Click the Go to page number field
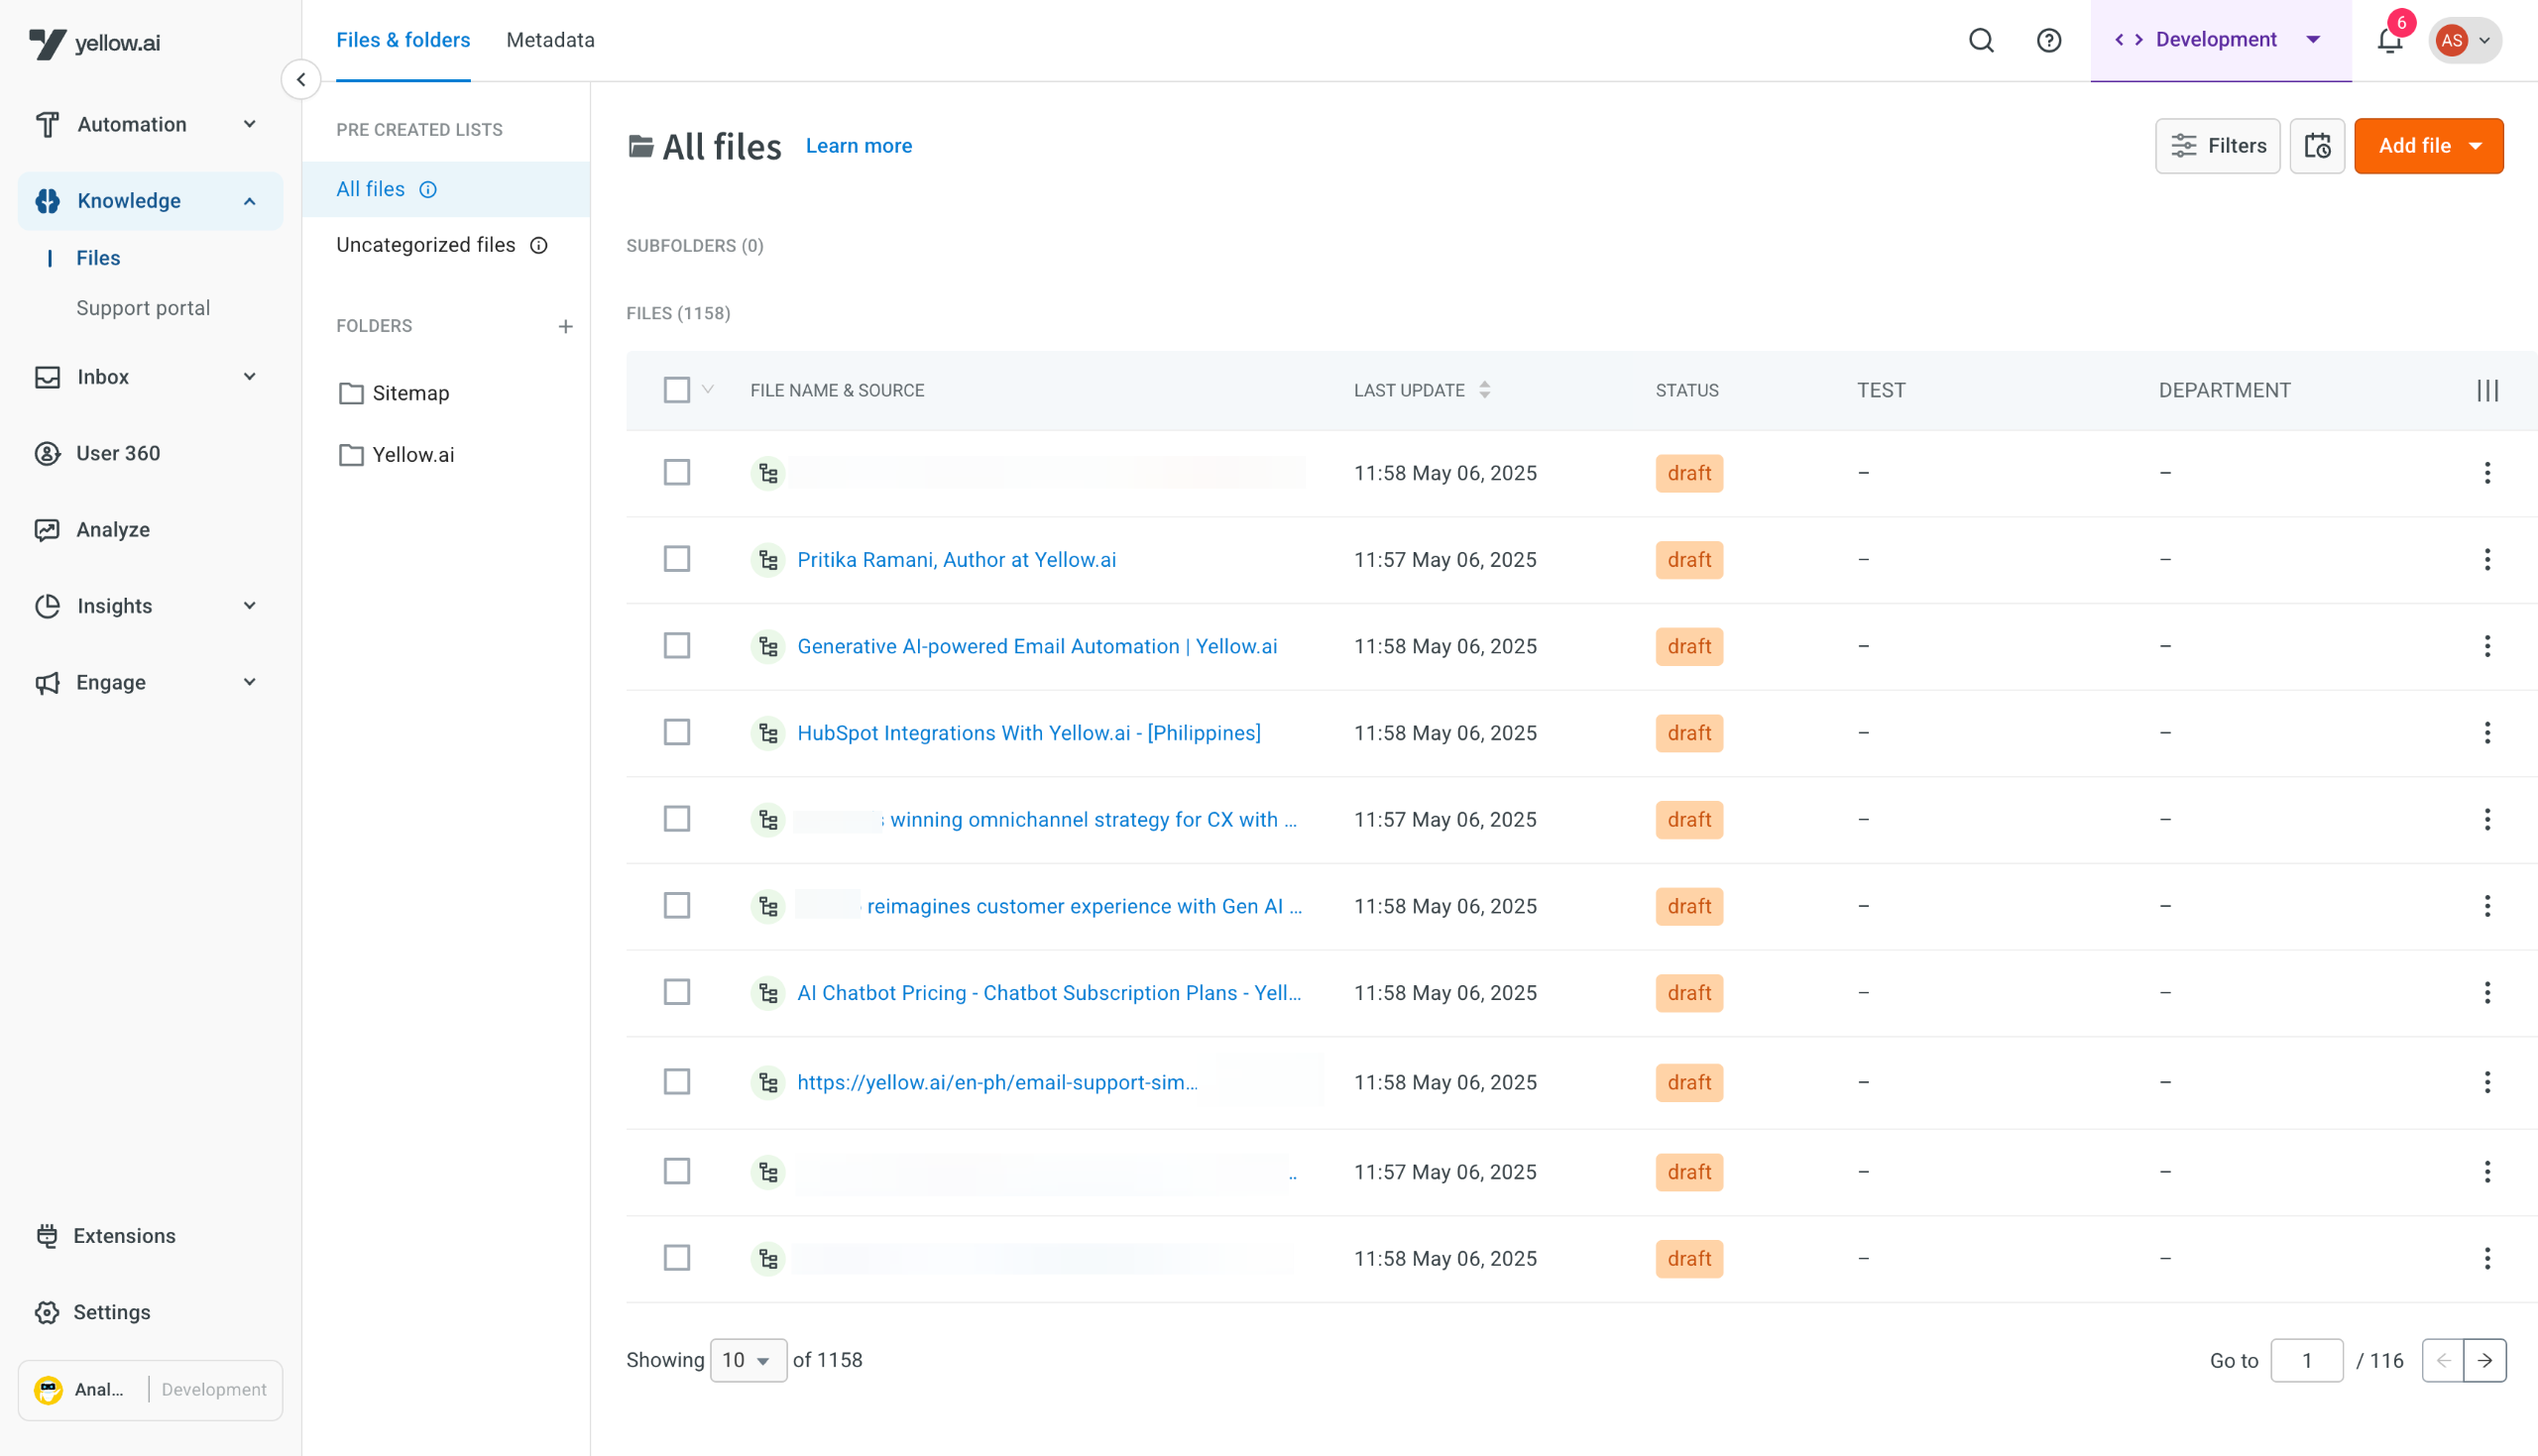 tap(2306, 1360)
